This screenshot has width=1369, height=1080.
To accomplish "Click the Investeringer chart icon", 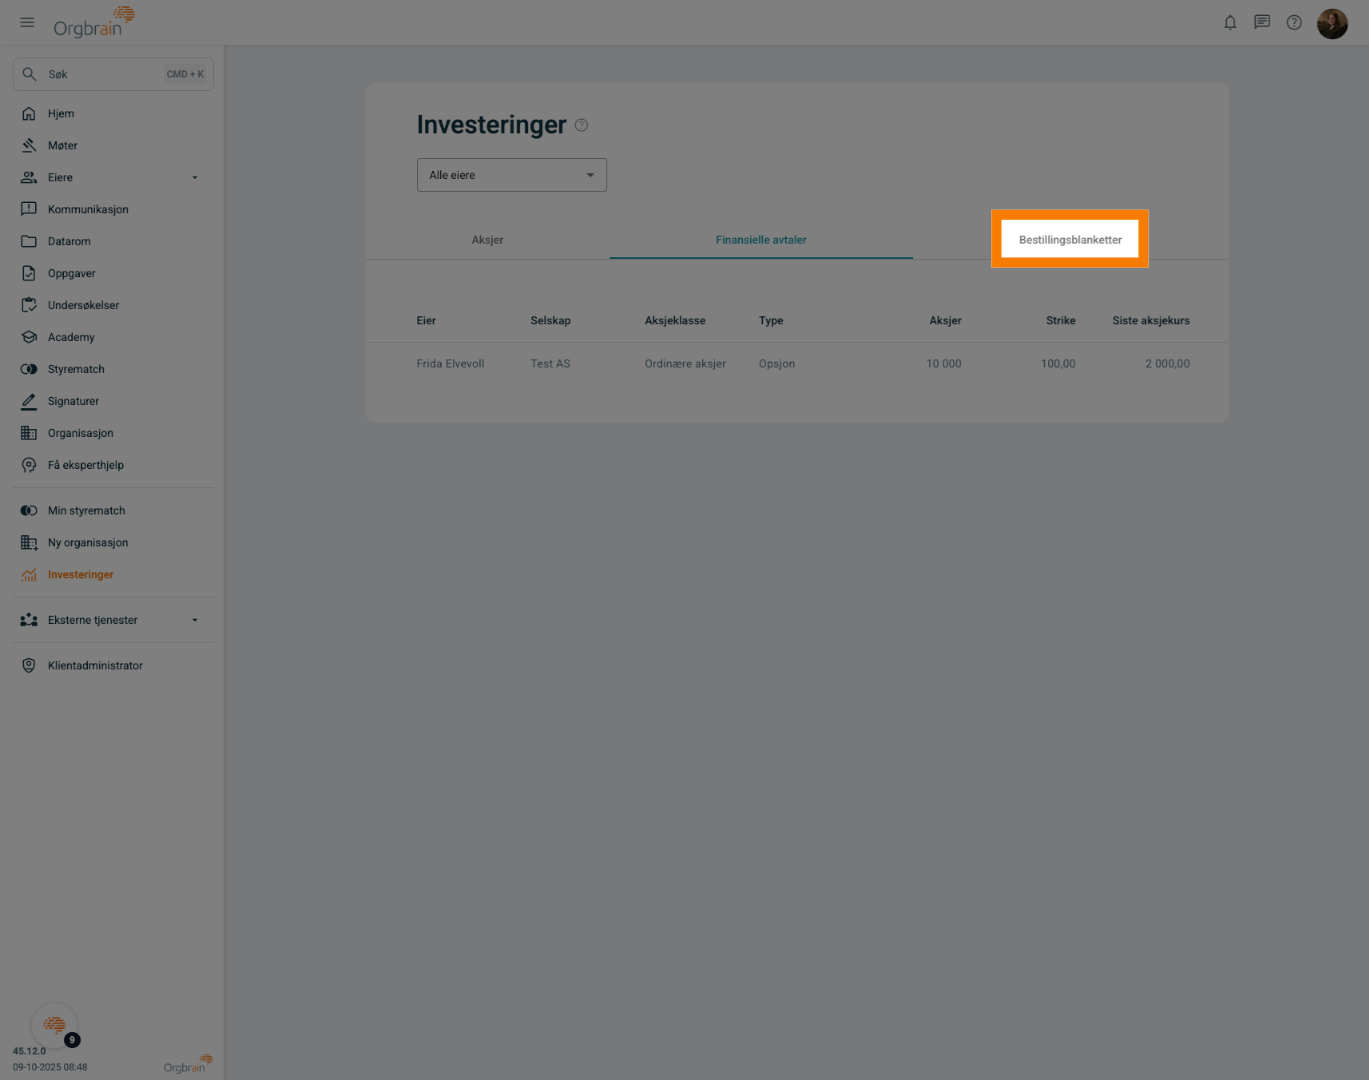I will [29, 575].
